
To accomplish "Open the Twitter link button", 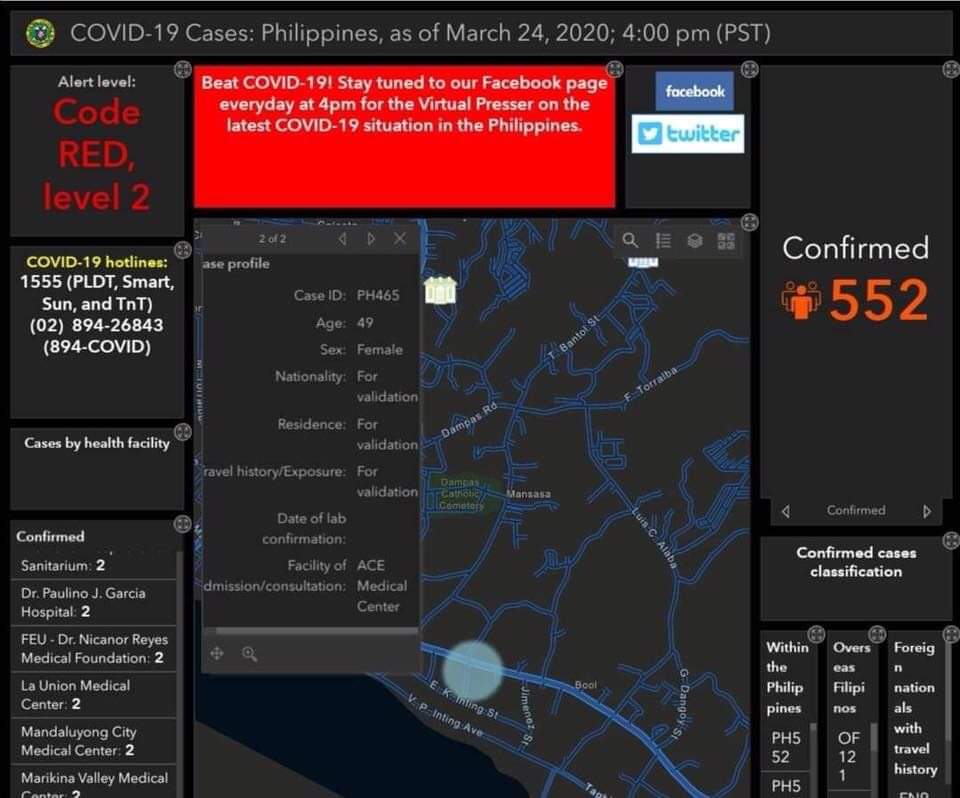I will (688, 134).
